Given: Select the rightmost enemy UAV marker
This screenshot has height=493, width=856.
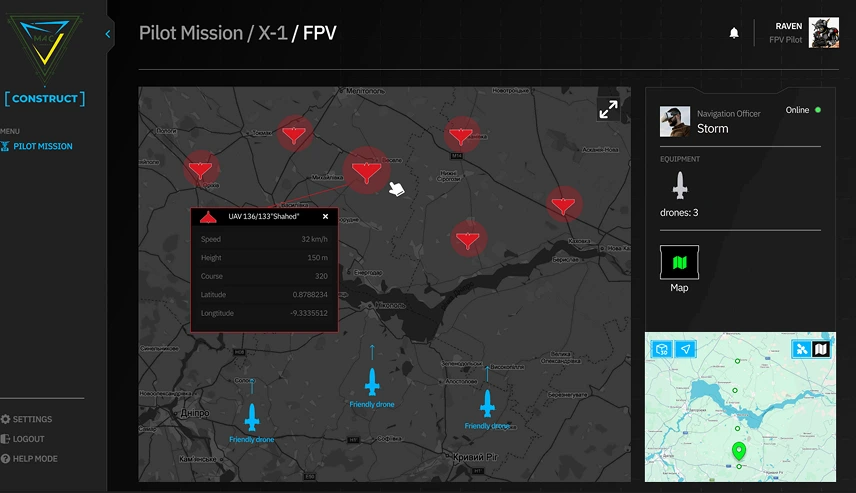Looking at the screenshot, I should click(563, 204).
